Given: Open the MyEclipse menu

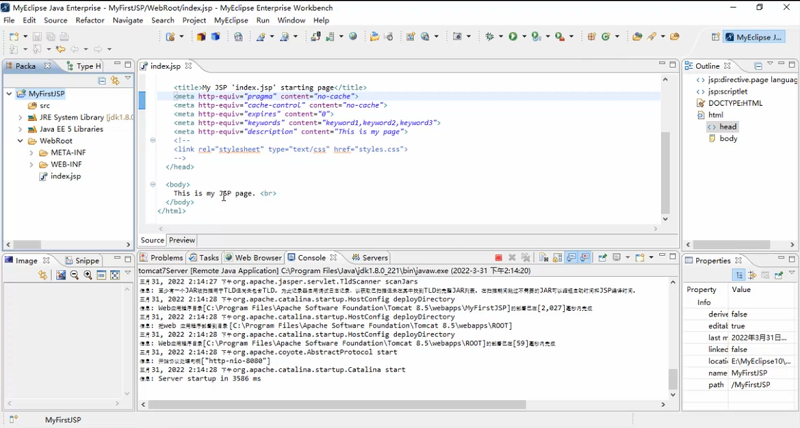Looking at the screenshot, I should (231, 20).
